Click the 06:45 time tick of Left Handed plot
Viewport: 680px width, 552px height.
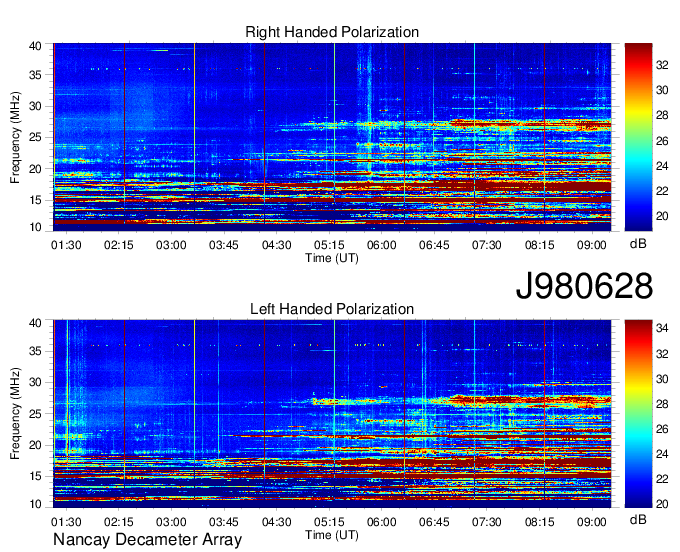click(x=434, y=522)
